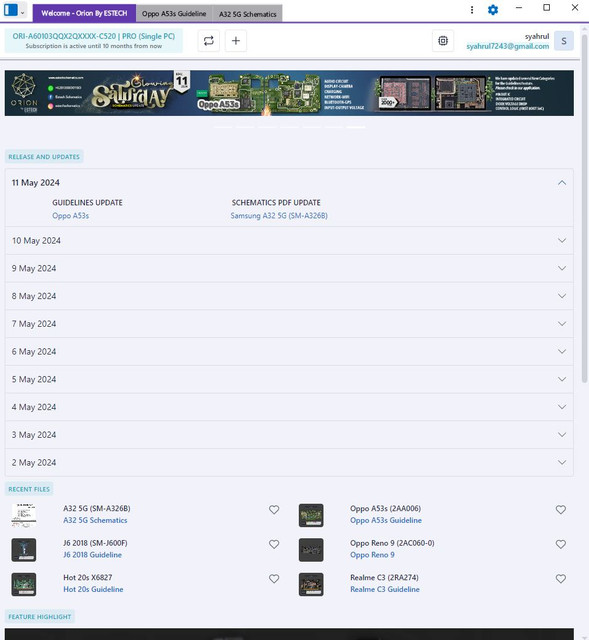Switch to Welcome - Orion By ESTECH tab

84,13
